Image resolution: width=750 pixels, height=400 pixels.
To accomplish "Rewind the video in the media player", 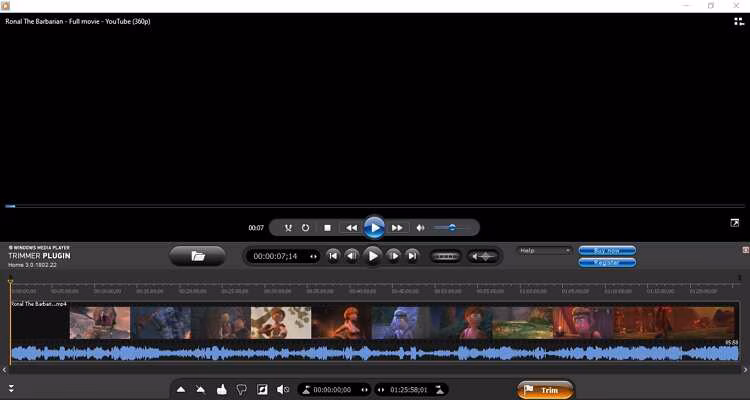I will point(352,228).
